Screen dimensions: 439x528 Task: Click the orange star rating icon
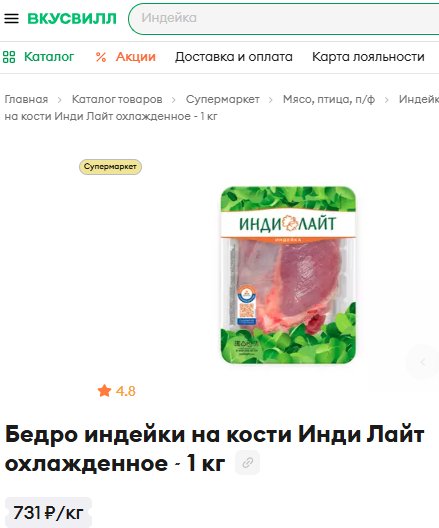coord(104,391)
